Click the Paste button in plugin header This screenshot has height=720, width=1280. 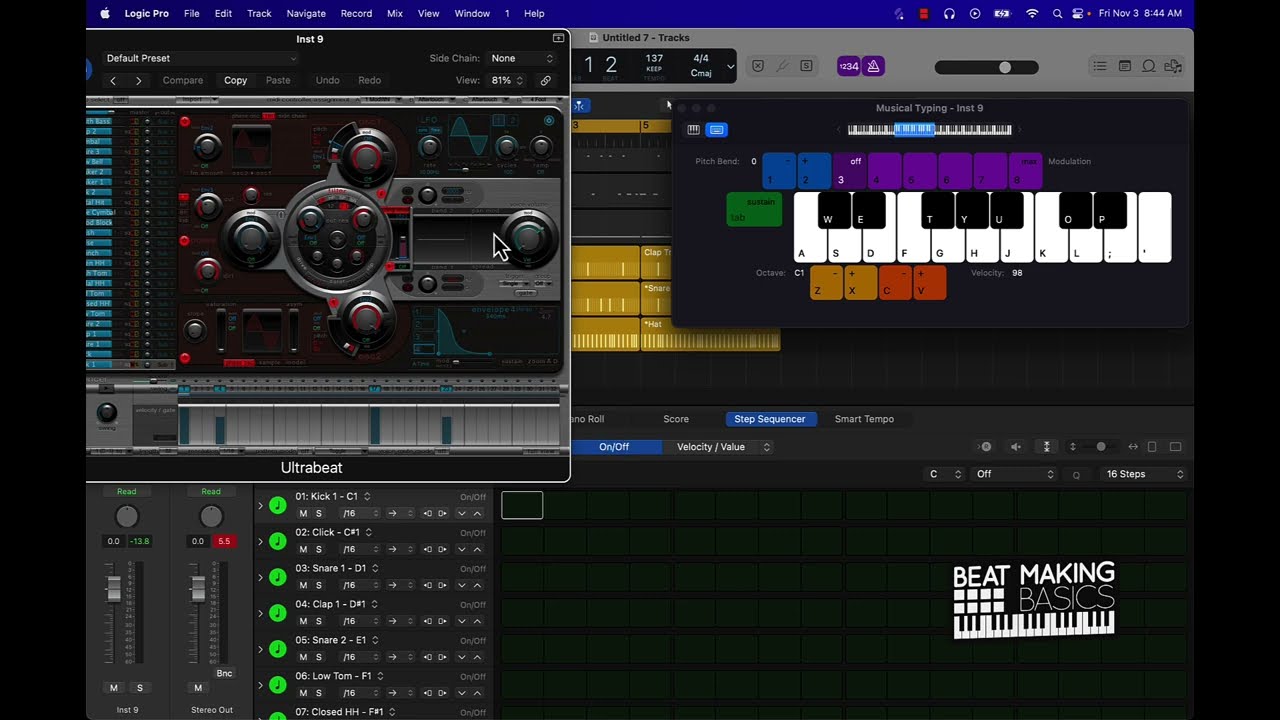pos(278,80)
